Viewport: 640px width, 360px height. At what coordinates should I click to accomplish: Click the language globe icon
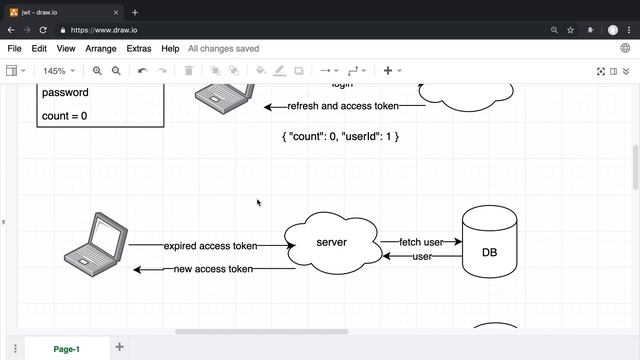pyautogui.click(x=625, y=48)
